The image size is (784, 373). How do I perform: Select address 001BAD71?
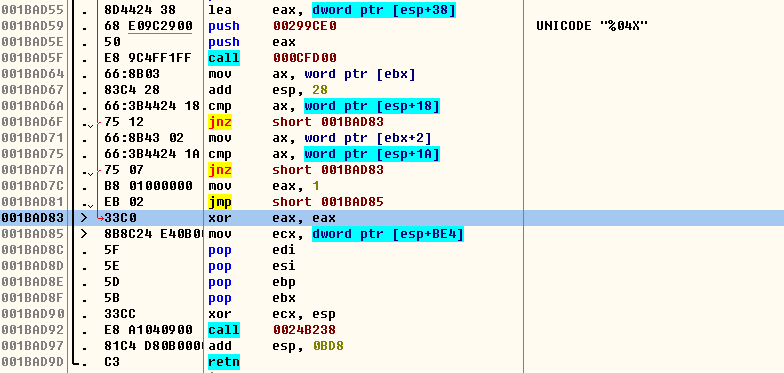pyautogui.click(x=32, y=138)
